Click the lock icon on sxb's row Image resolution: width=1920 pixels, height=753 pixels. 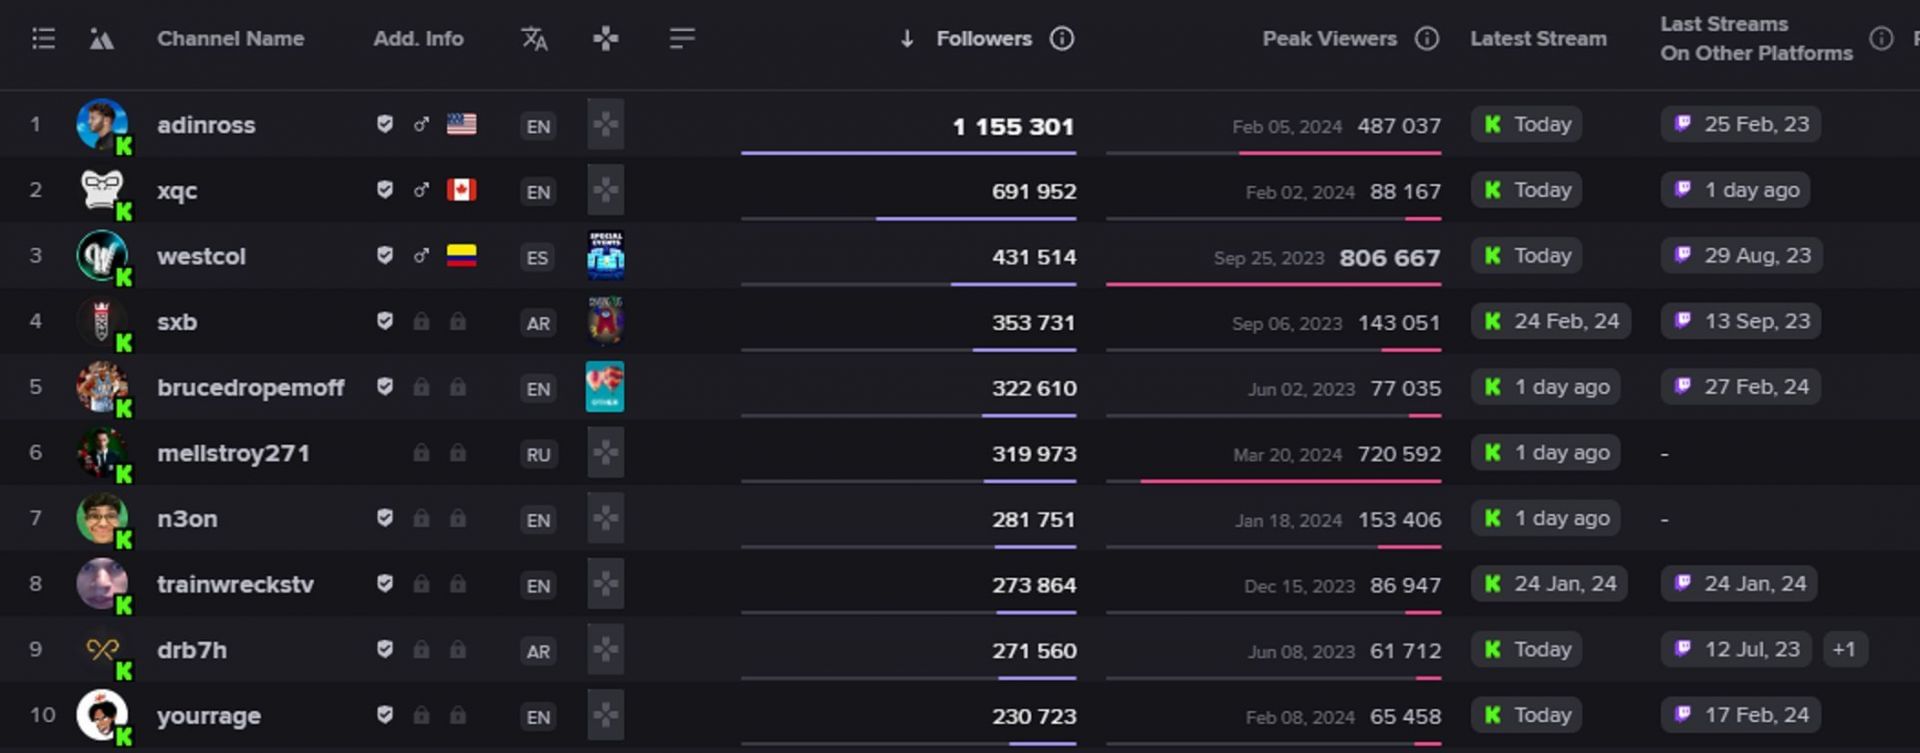(422, 322)
